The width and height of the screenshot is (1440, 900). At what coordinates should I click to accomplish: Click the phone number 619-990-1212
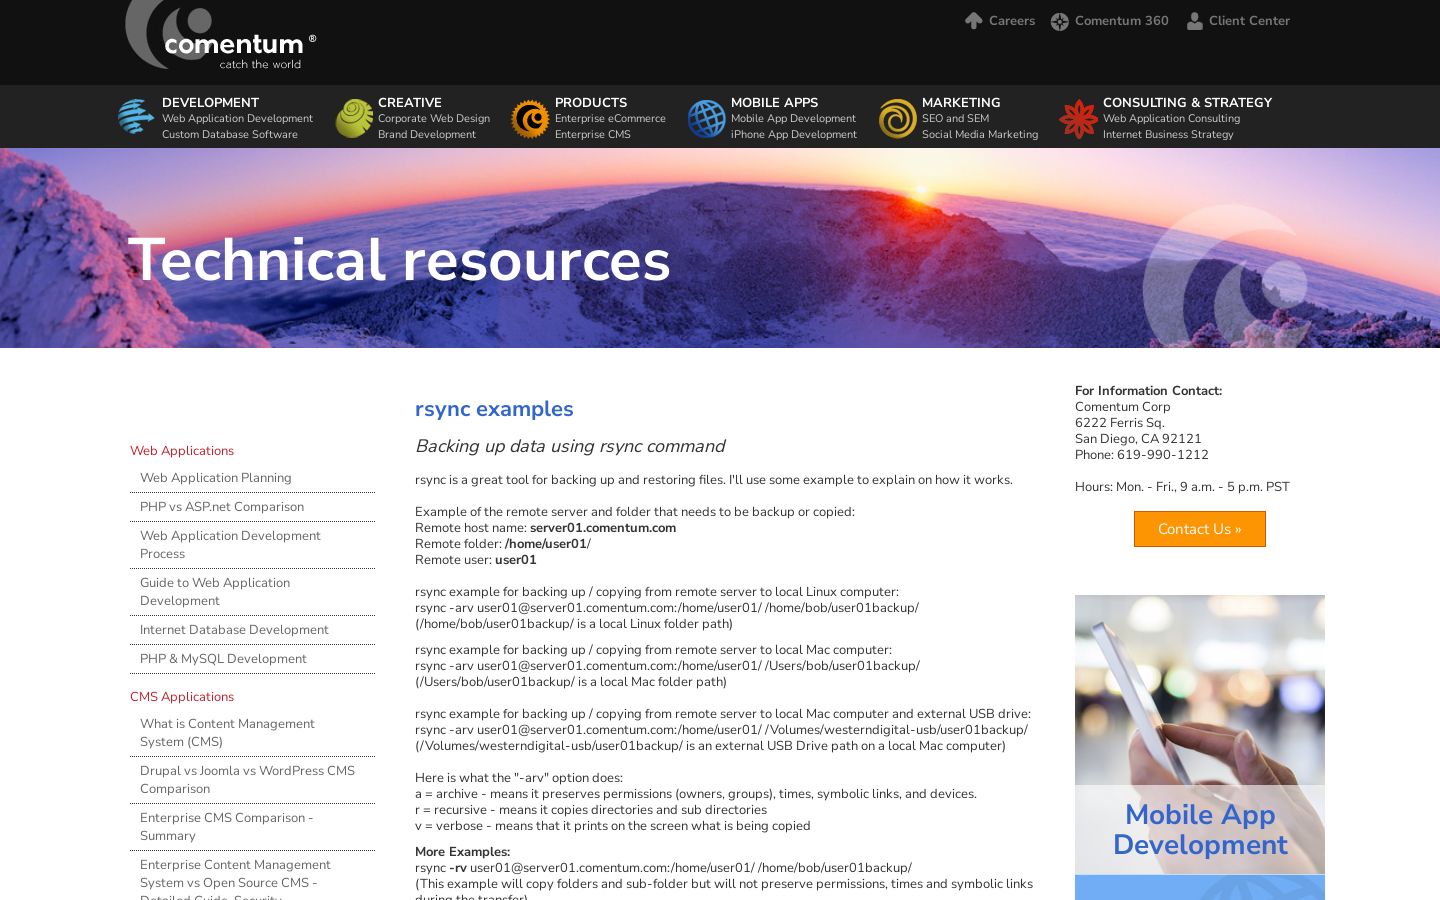[x=1163, y=455]
